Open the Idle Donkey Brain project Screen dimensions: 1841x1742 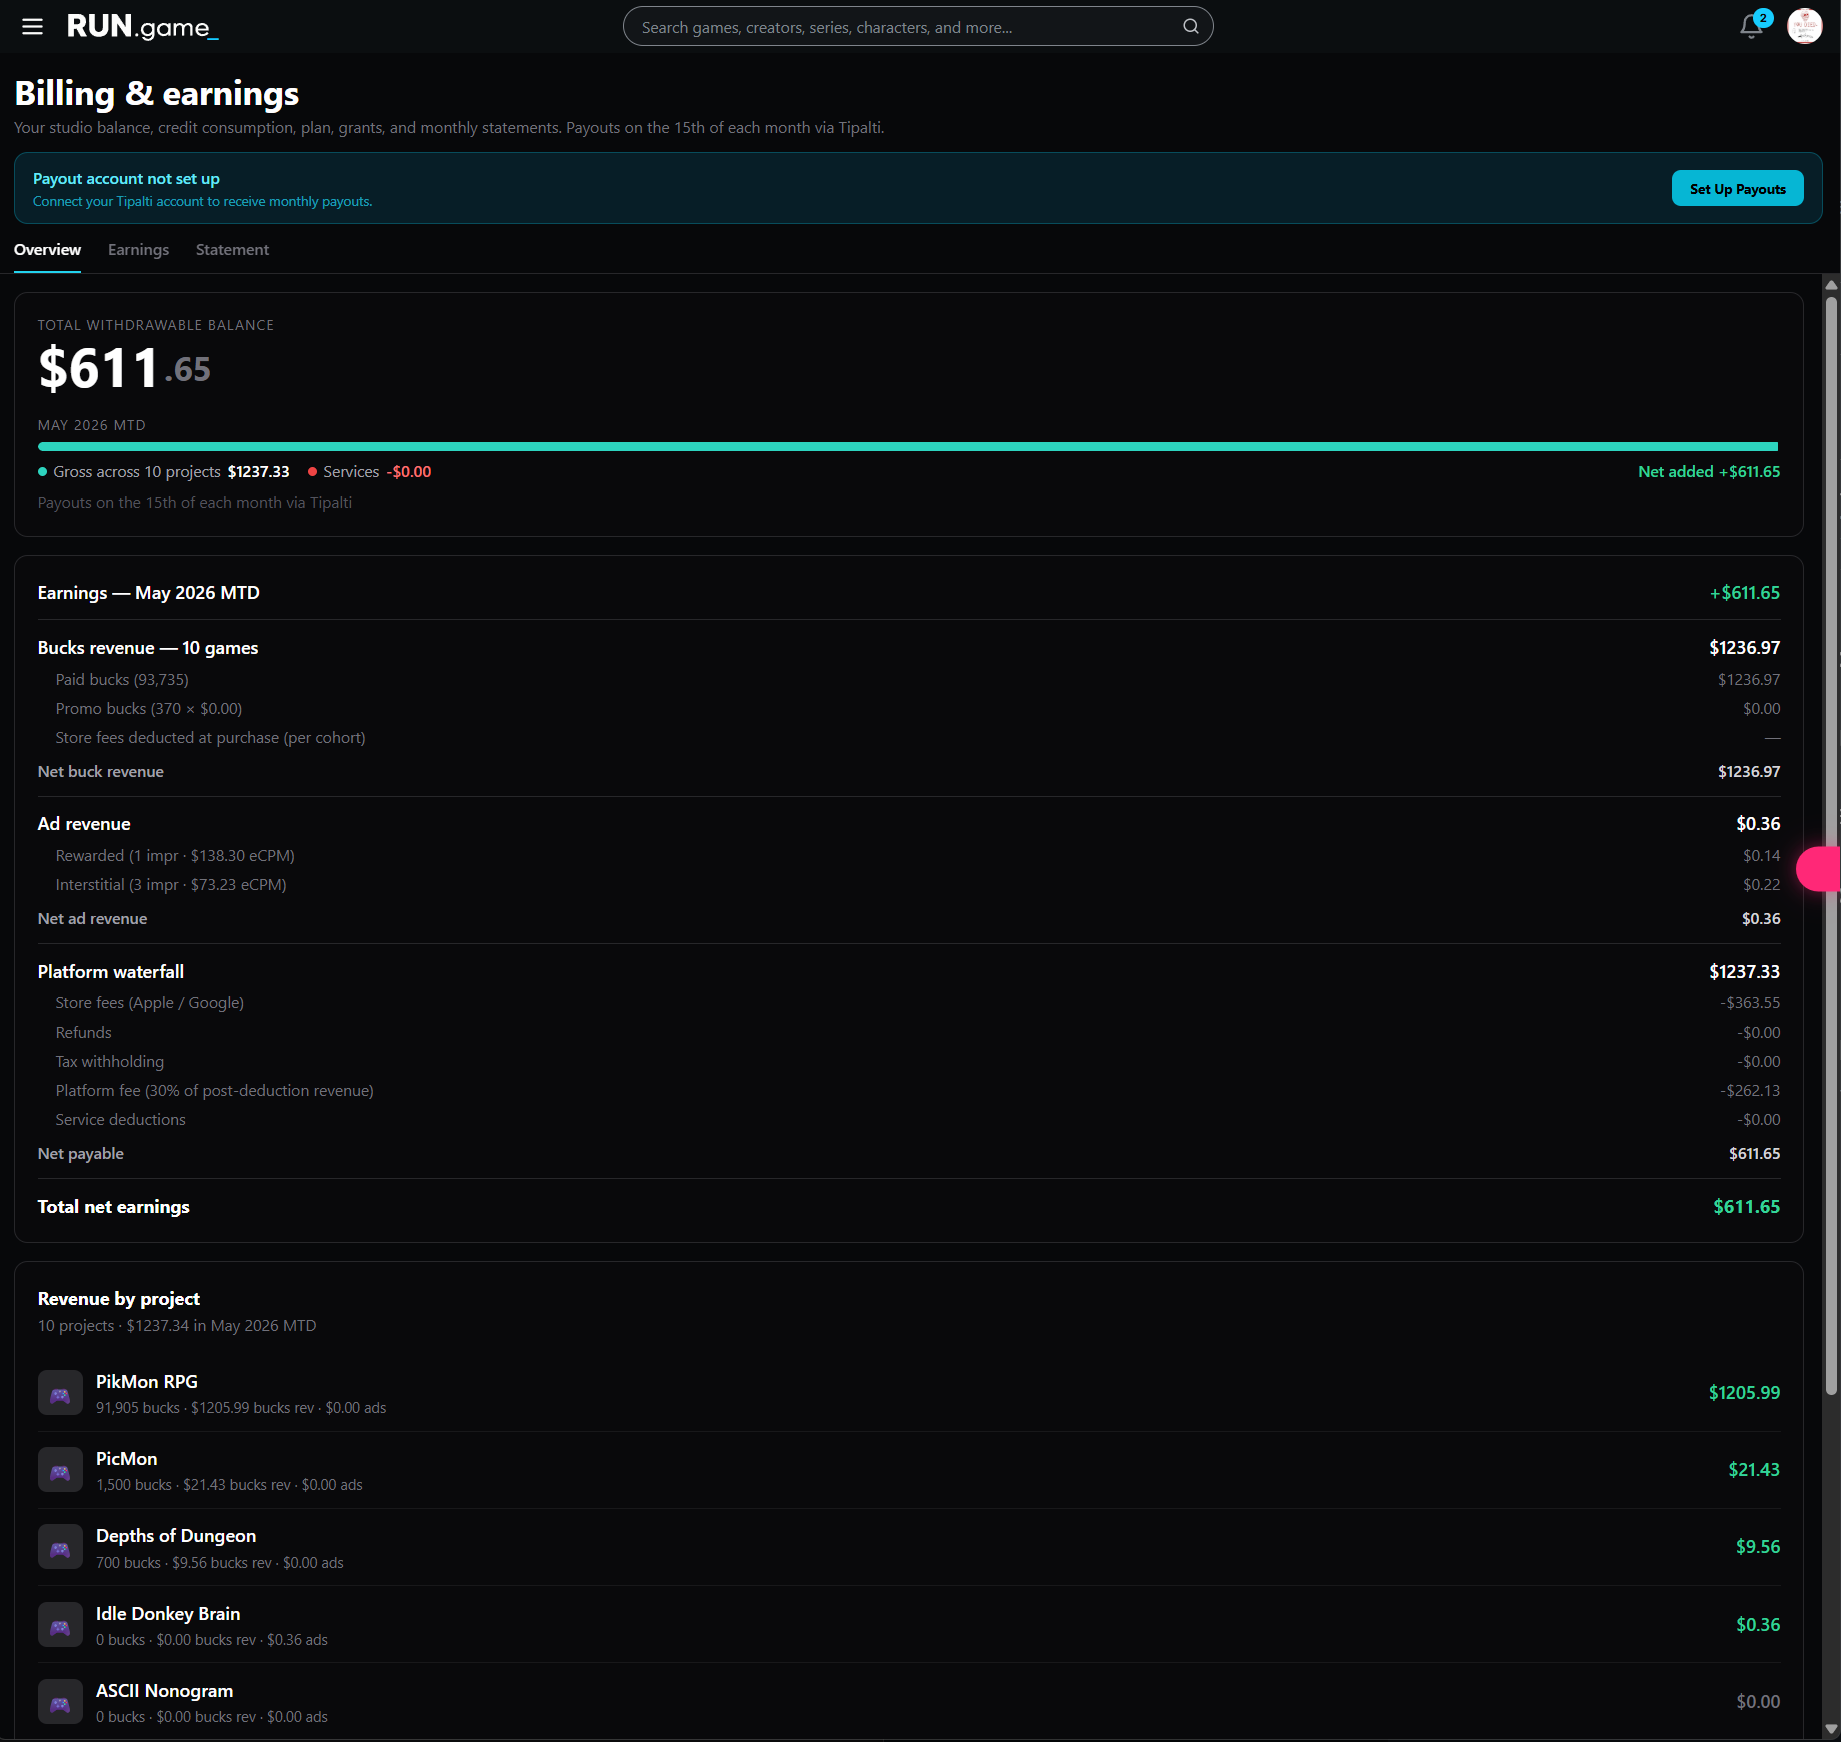point(908,1625)
